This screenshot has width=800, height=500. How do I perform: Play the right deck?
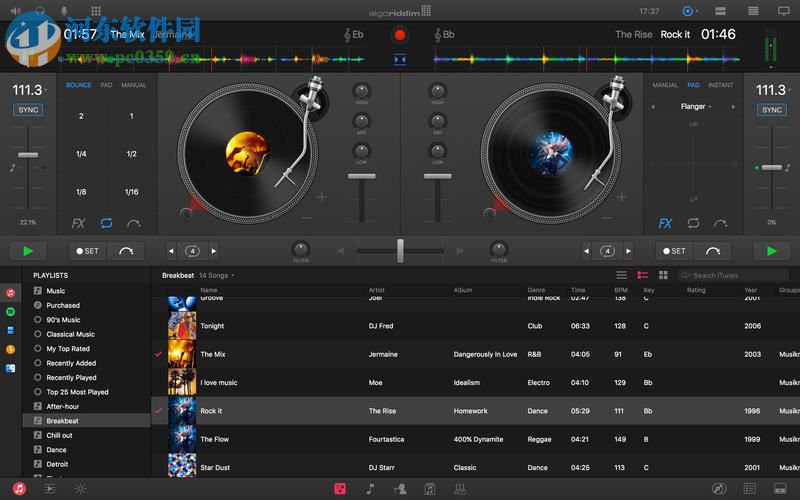tap(772, 251)
